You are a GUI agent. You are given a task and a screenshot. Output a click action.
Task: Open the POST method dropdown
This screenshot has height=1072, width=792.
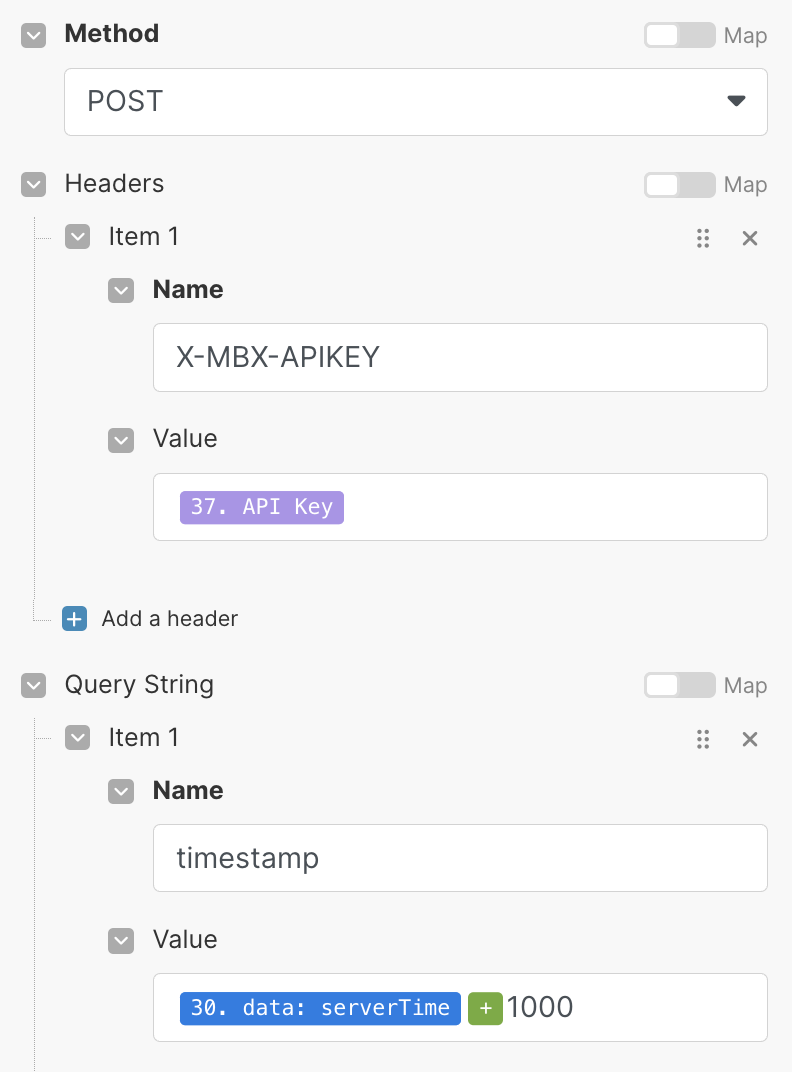coord(416,102)
